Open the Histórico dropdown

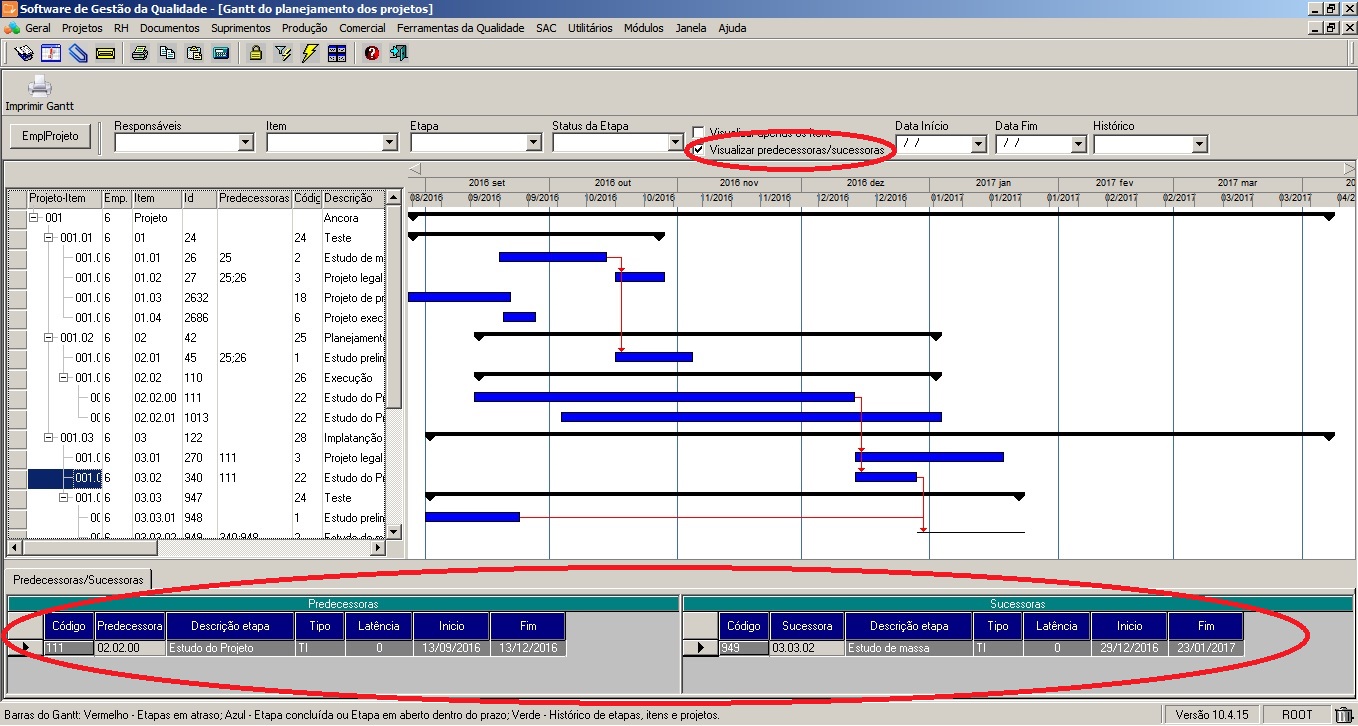point(1200,144)
